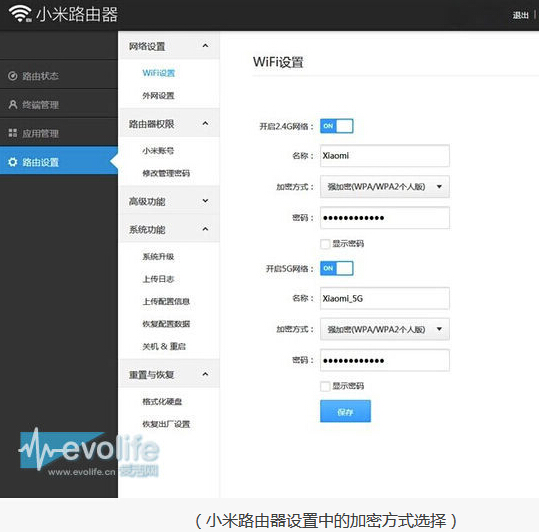
Task: Click the 5G name field Xiaomi_5G
Action: (x=385, y=298)
